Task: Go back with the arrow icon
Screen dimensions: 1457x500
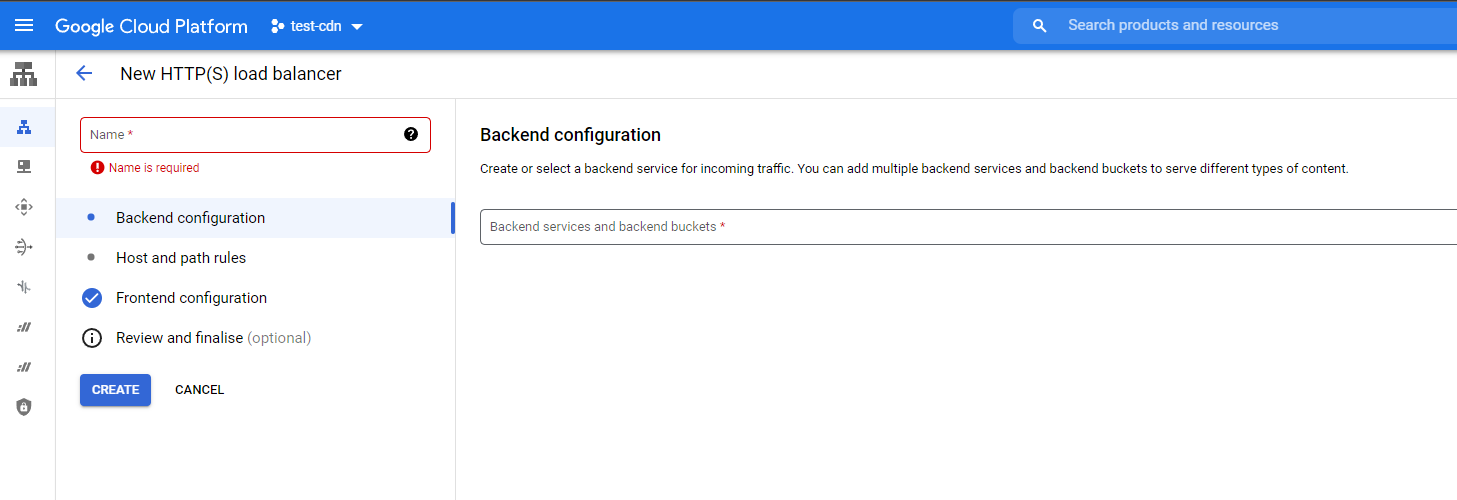Action: pos(84,73)
